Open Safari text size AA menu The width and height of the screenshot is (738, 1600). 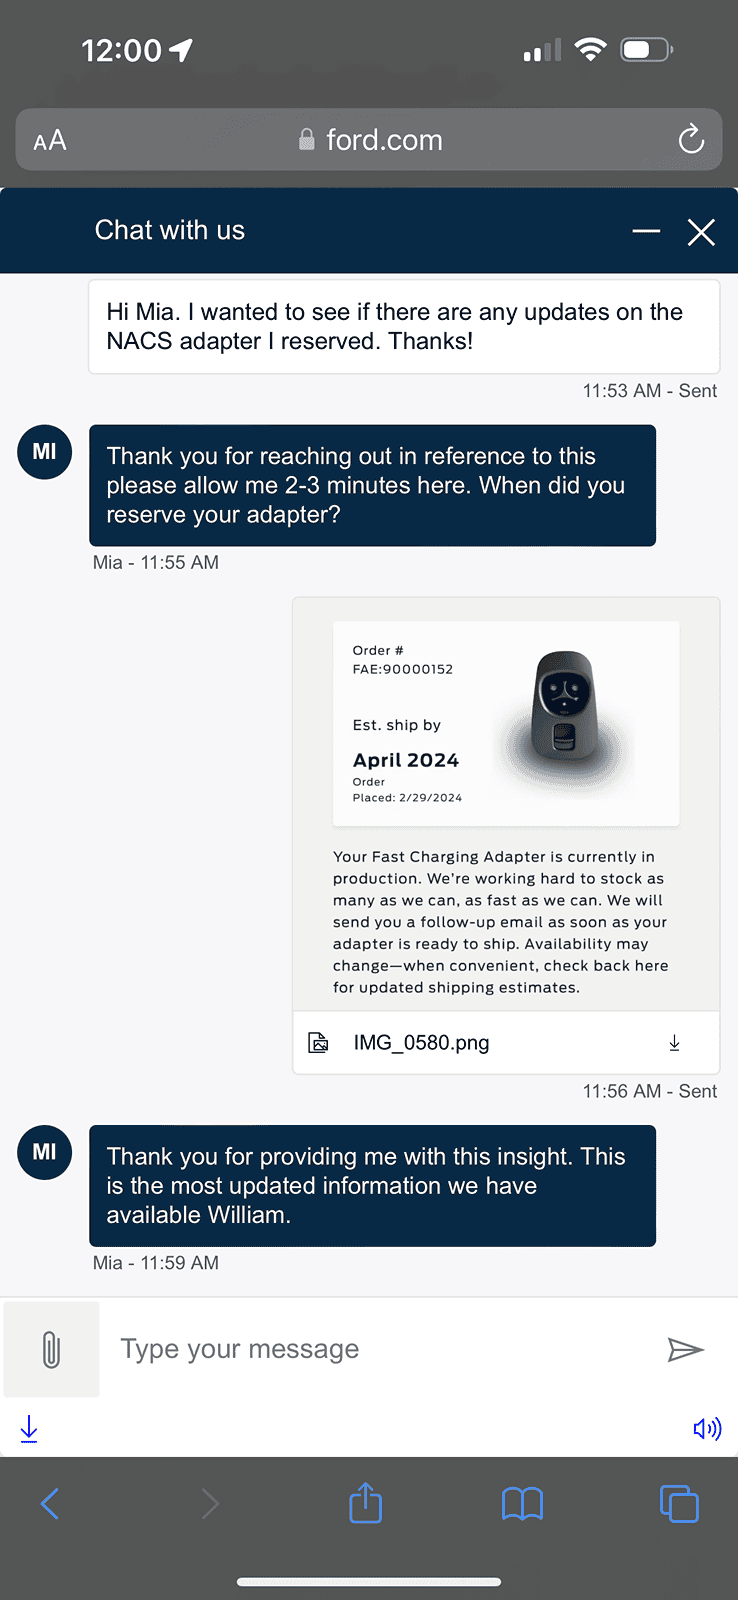pos(50,141)
